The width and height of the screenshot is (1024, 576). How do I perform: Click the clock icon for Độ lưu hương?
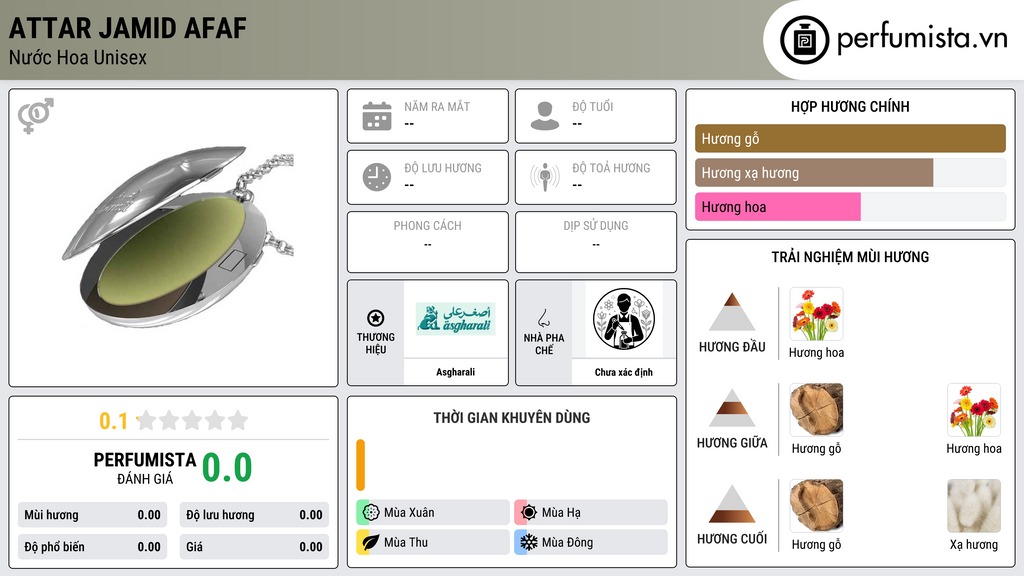[377, 177]
